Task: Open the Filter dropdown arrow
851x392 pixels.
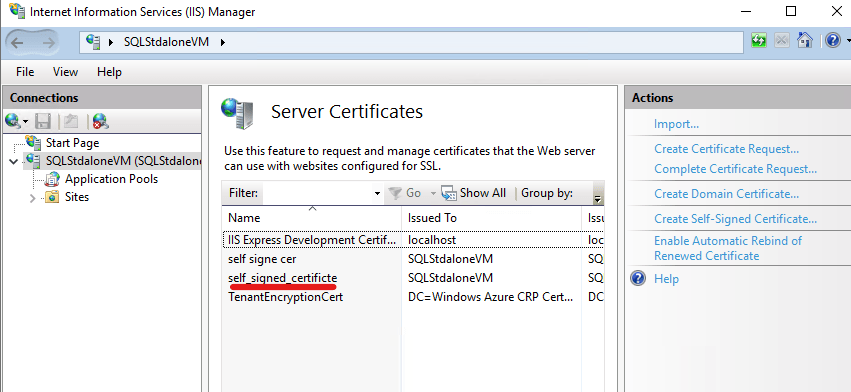Action: pos(377,193)
